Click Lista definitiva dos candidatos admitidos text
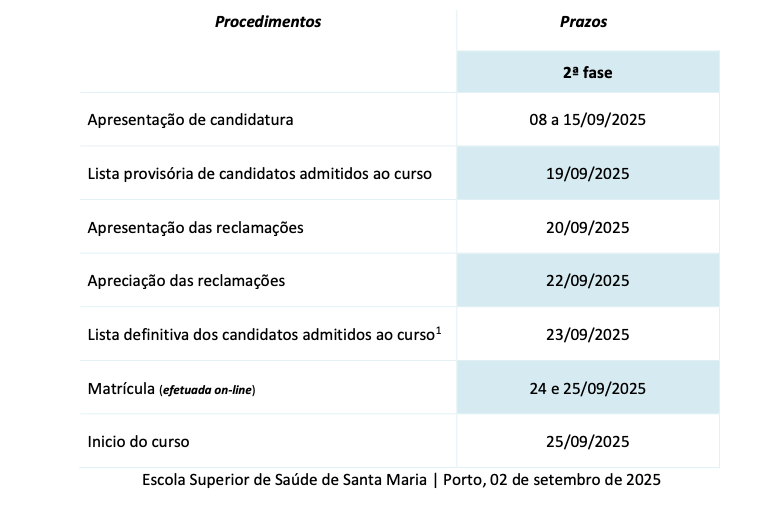Image resolution: width=782 pixels, height=509 pixels. click(260, 335)
